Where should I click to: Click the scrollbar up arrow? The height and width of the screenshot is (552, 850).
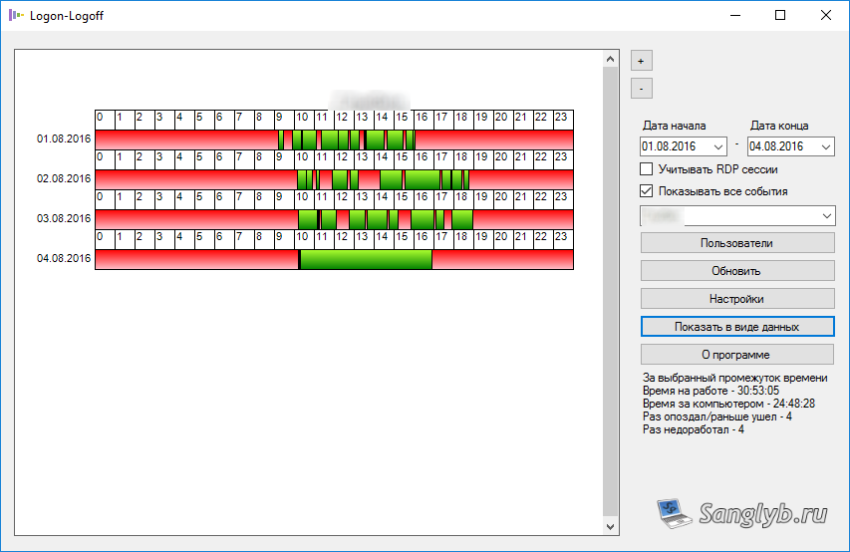tap(610, 59)
